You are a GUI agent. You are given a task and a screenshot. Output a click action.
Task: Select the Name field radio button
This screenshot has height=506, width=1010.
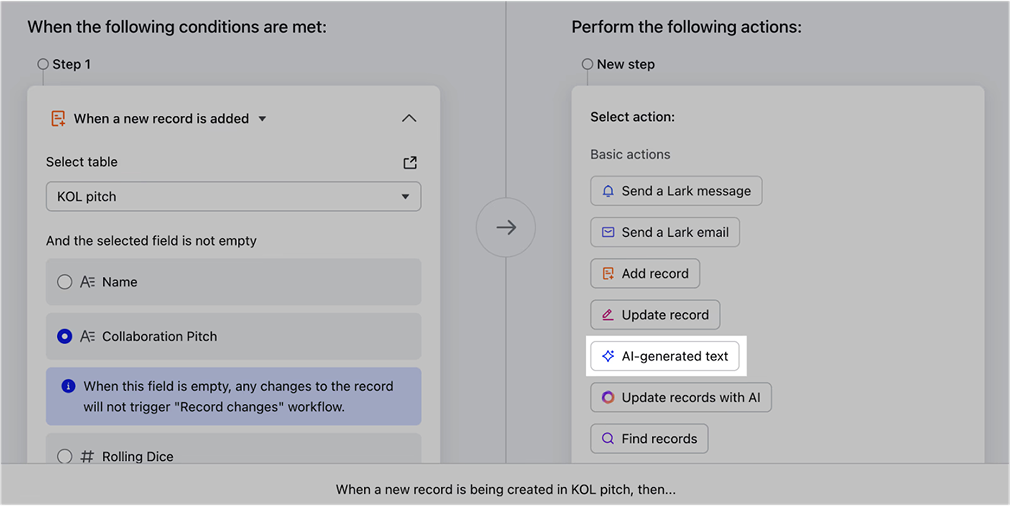[65, 282]
